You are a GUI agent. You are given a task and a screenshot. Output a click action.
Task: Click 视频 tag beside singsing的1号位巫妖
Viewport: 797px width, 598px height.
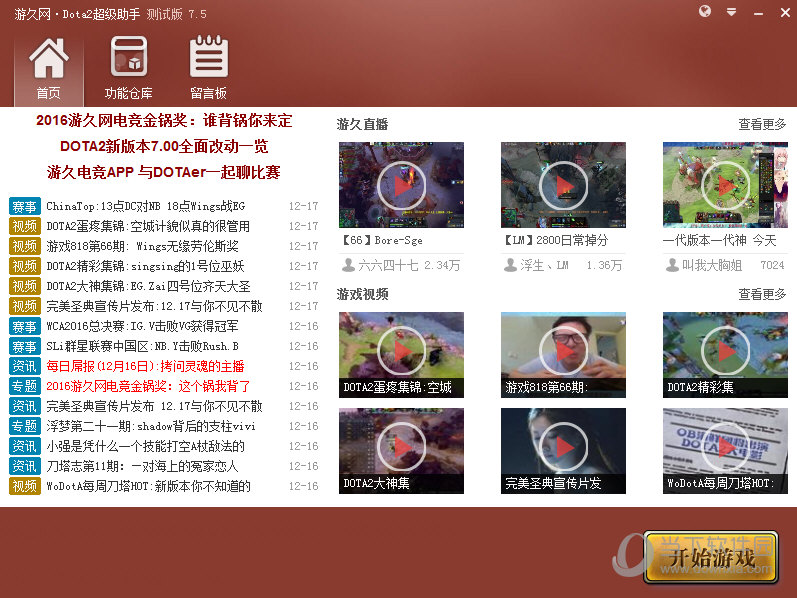tap(24, 266)
